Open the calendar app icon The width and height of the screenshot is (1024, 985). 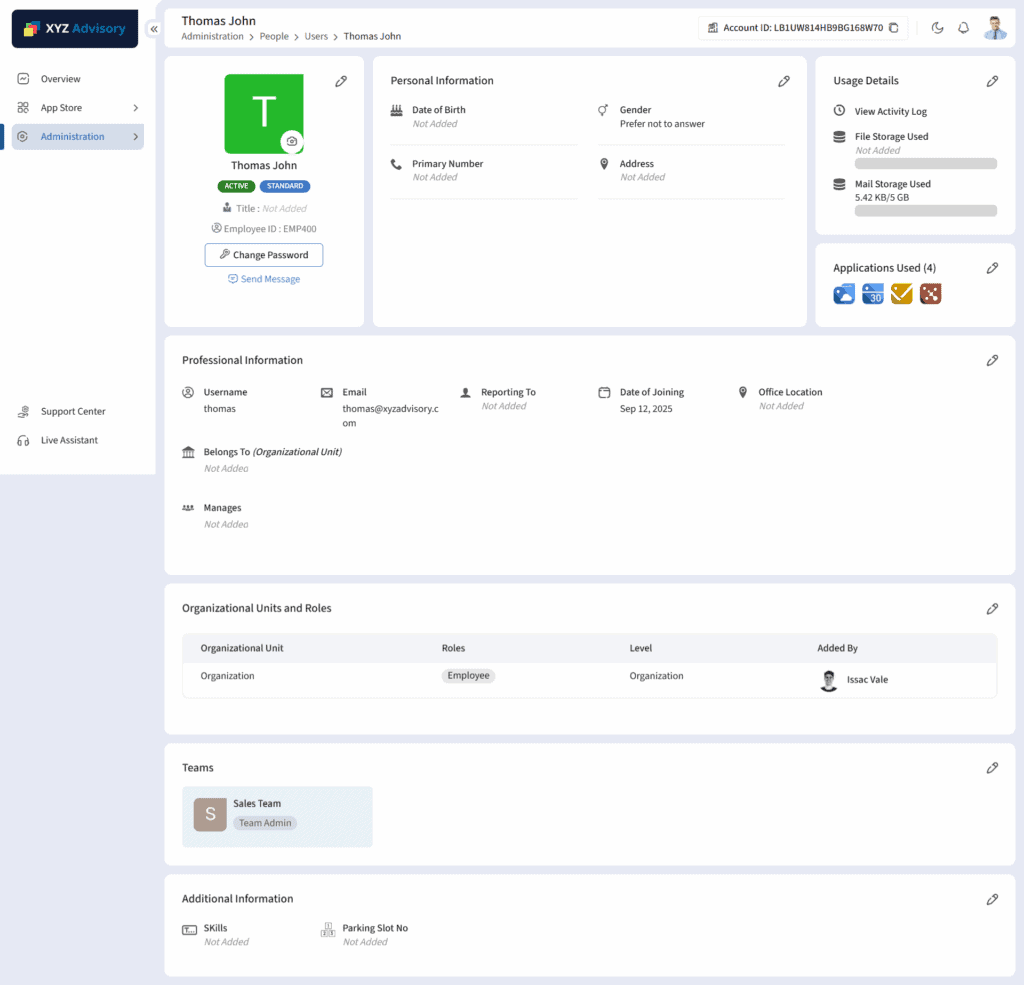pos(873,294)
